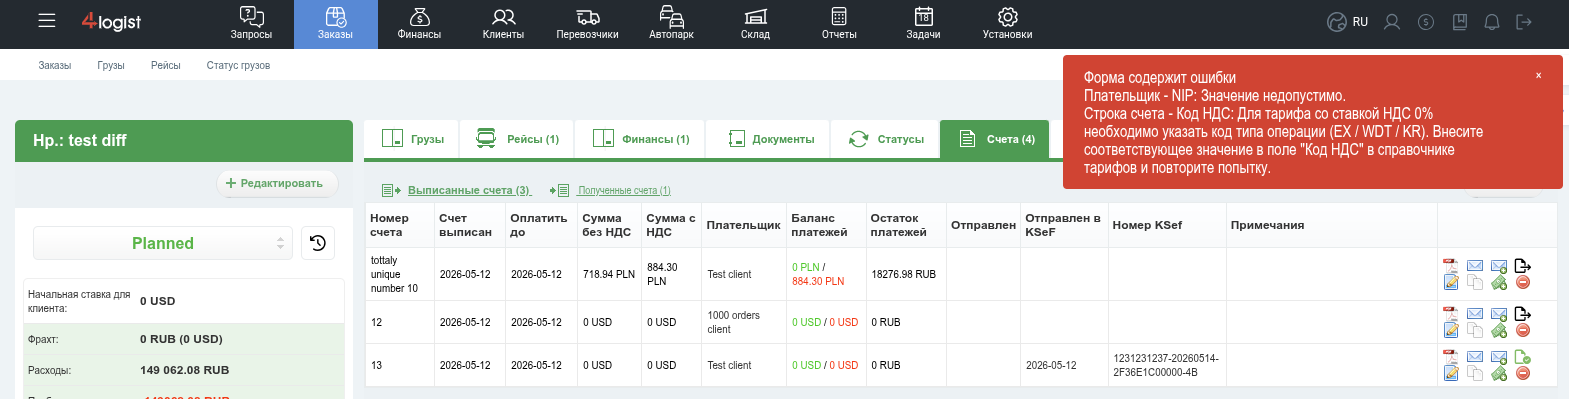Select the Счета (4) tab

(x=995, y=139)
